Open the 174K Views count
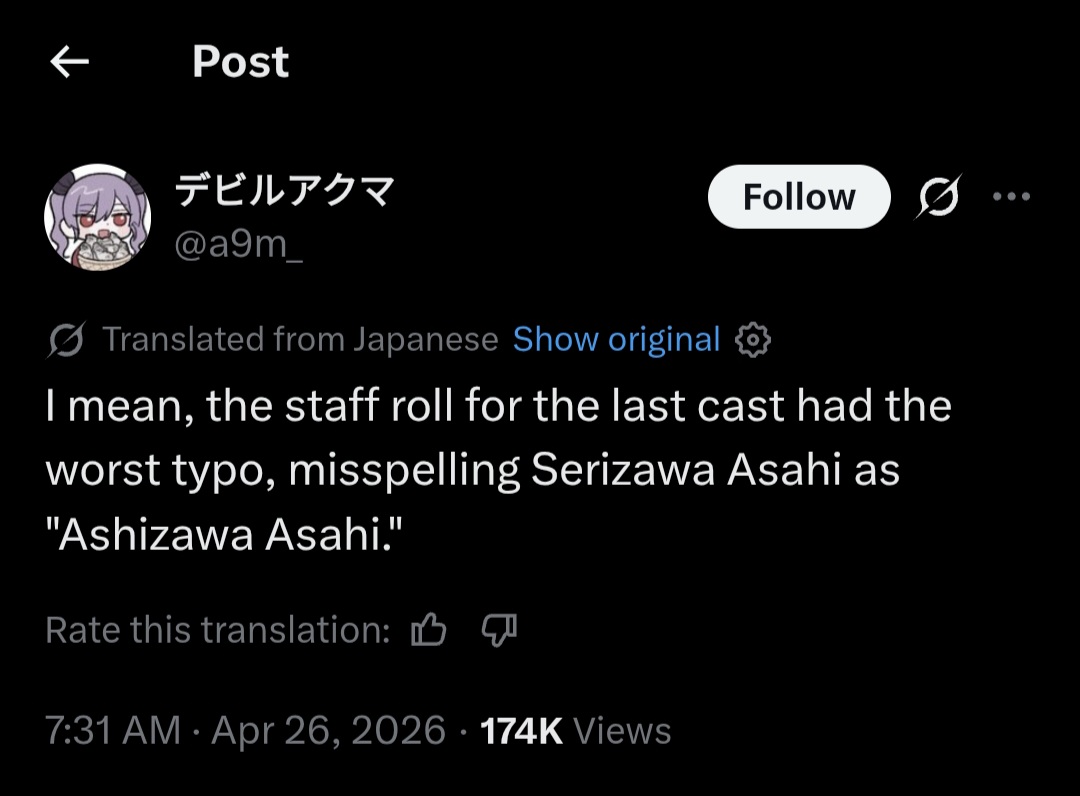The width and height of the screenshot is (1080, 796). (x=575, y=731)
